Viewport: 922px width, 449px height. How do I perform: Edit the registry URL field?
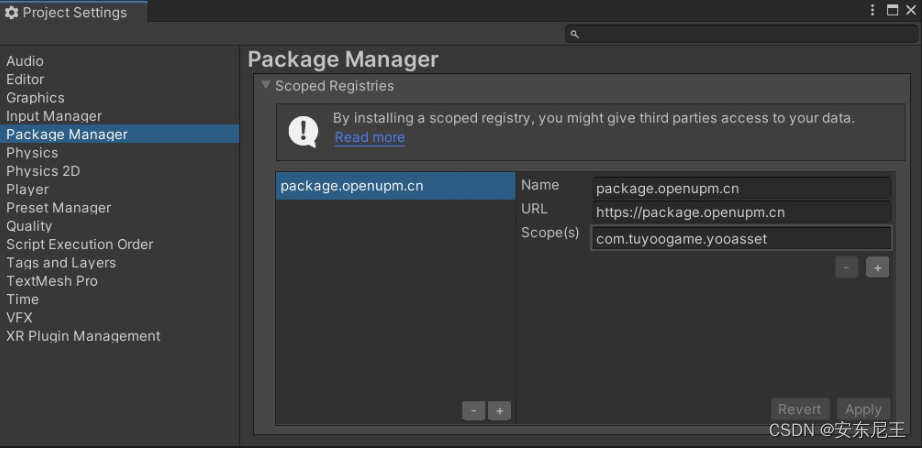[741, 212]
